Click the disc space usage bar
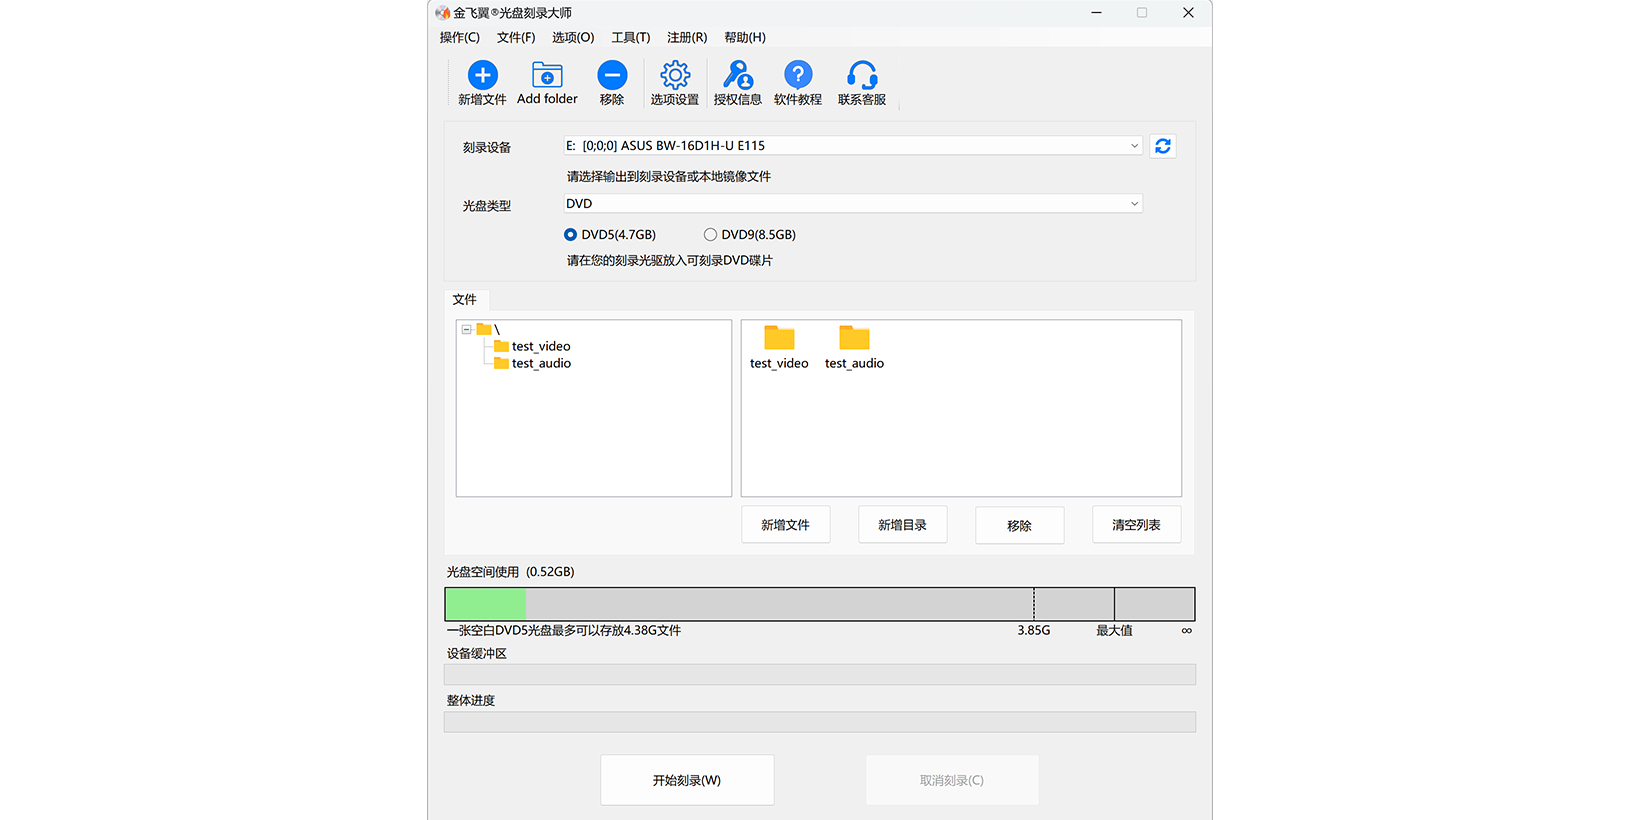The image size is (1640, 820). 819,604
